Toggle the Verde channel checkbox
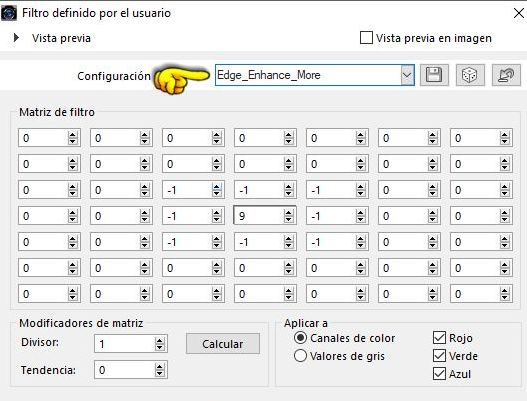 pyautogui.click(x=439, y=356)
